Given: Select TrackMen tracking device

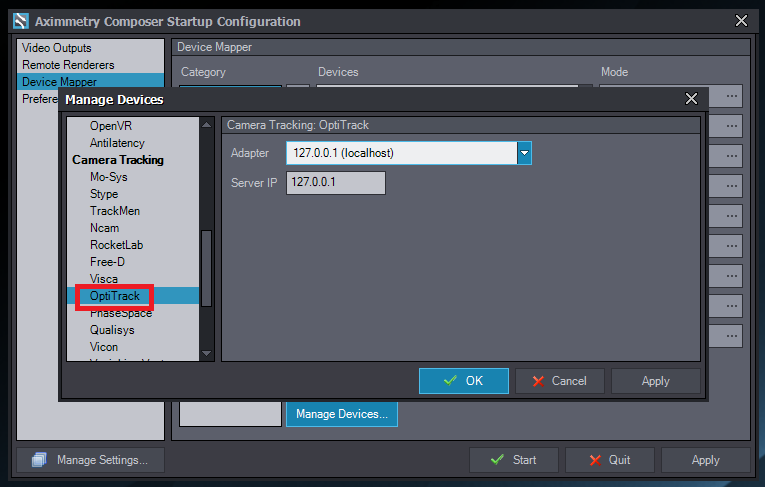Looking at the screenshot, I should (x=115, y=211).
